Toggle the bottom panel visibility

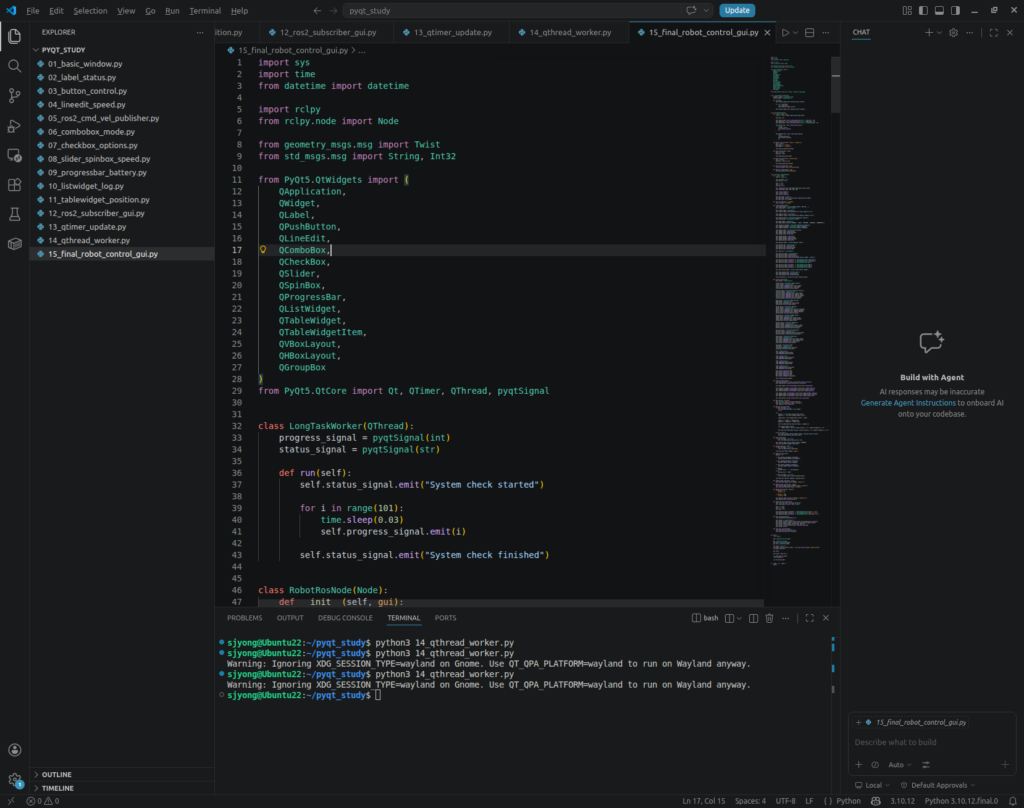tap(939, 10)
